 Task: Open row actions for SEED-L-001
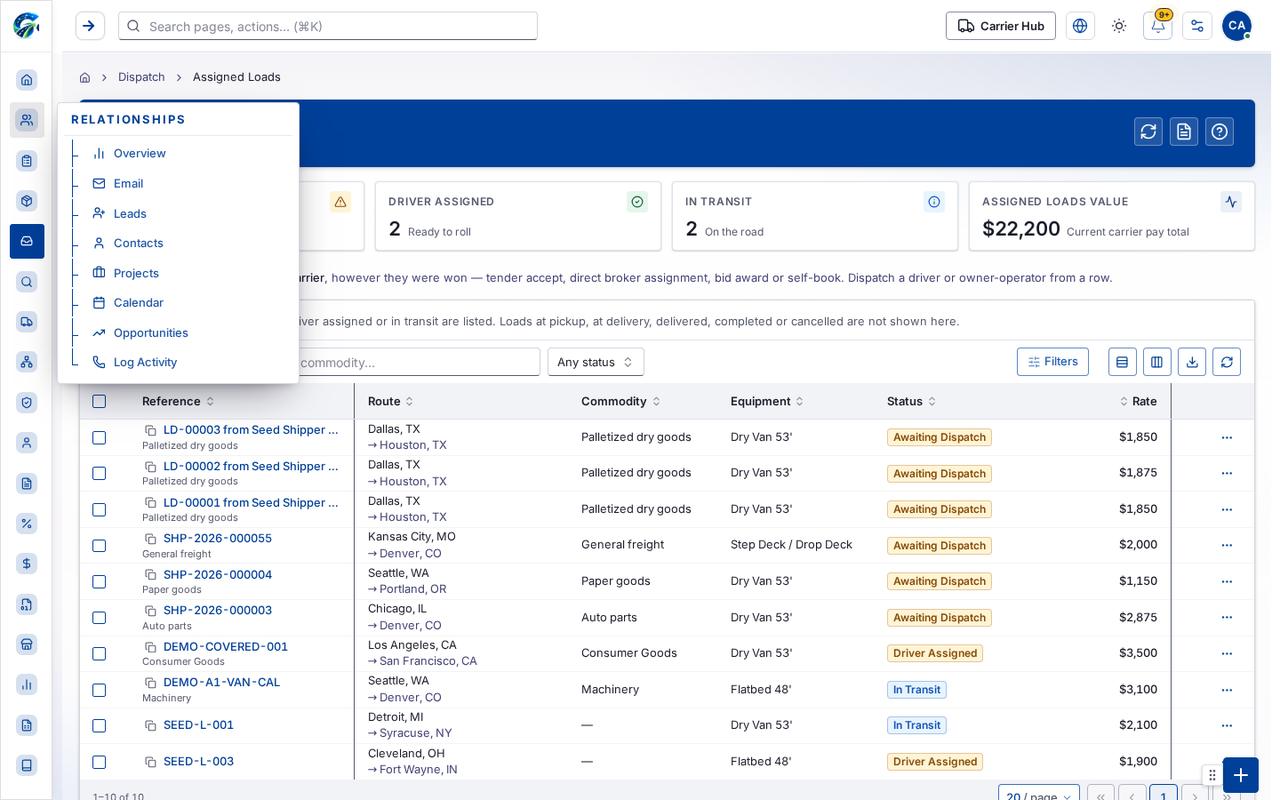coord(1226,726)
